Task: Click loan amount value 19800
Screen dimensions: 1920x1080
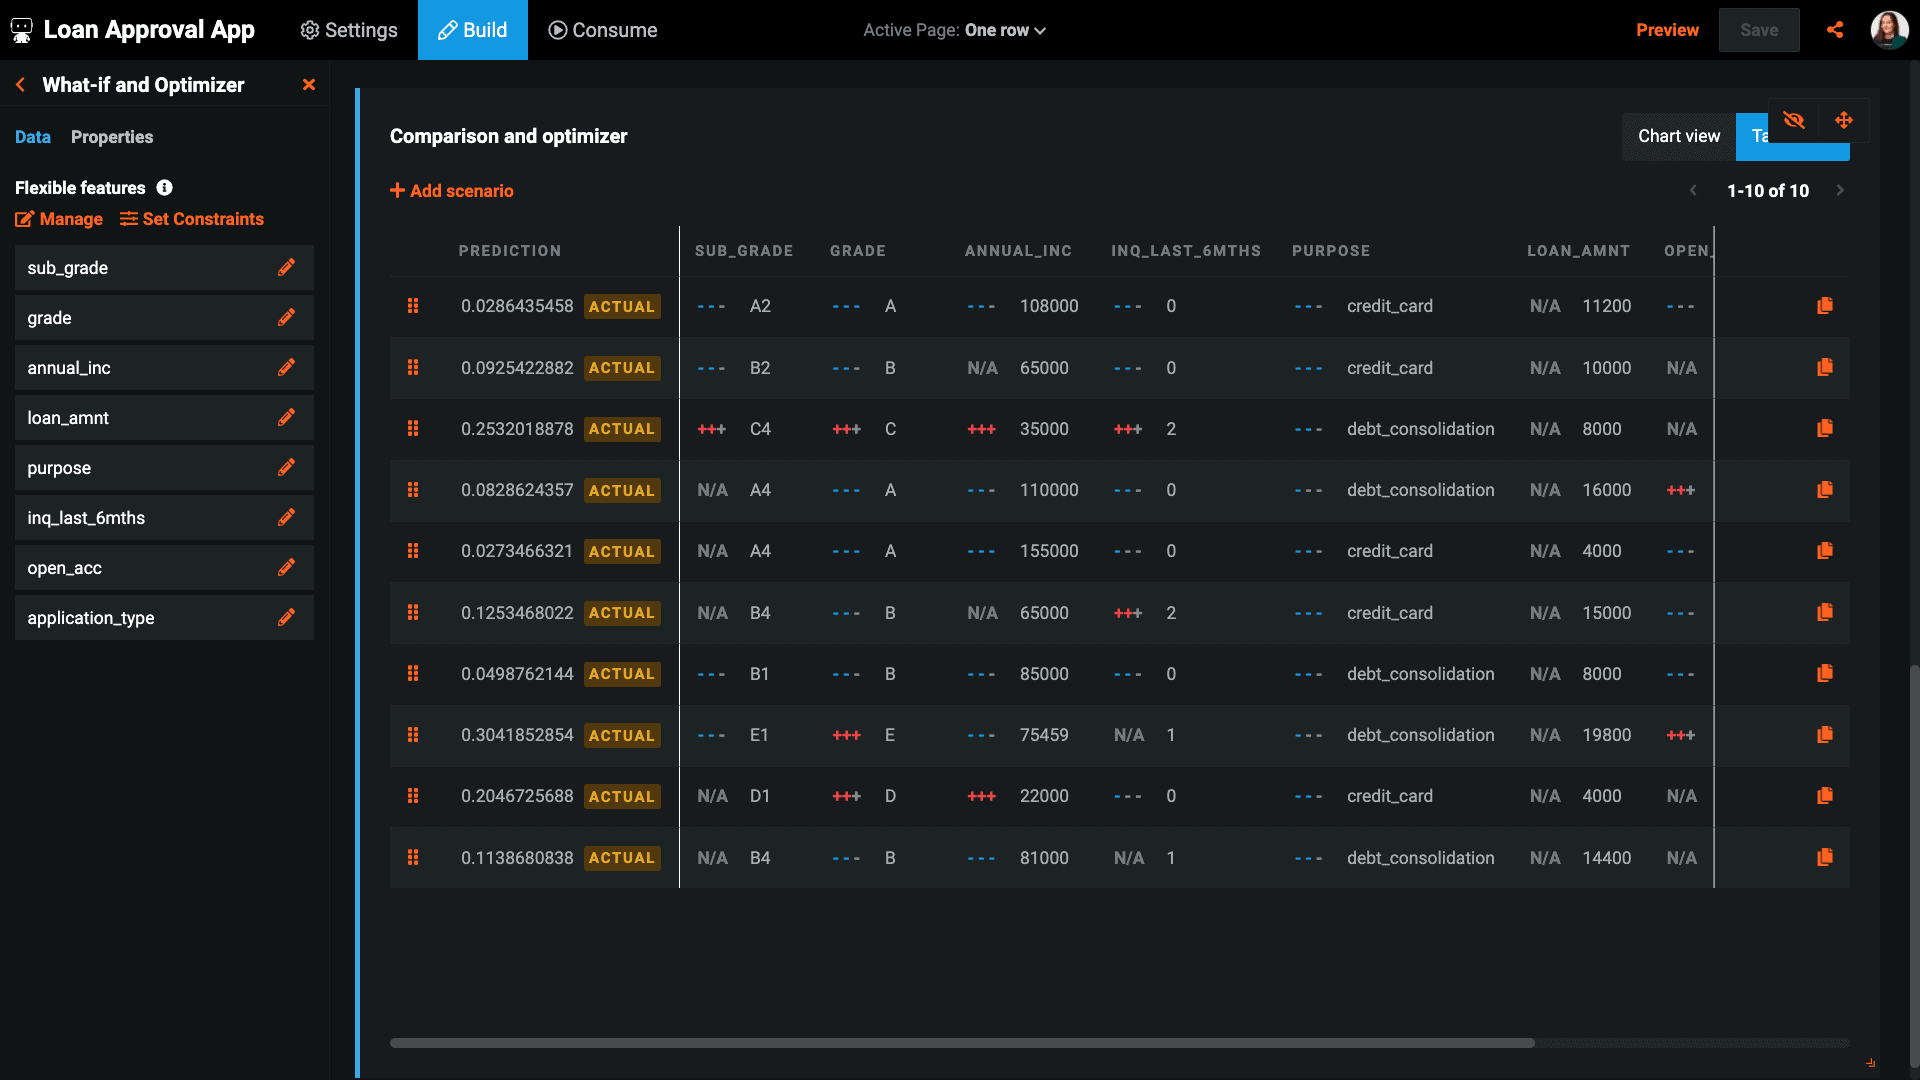Action: pos(1606,735)
